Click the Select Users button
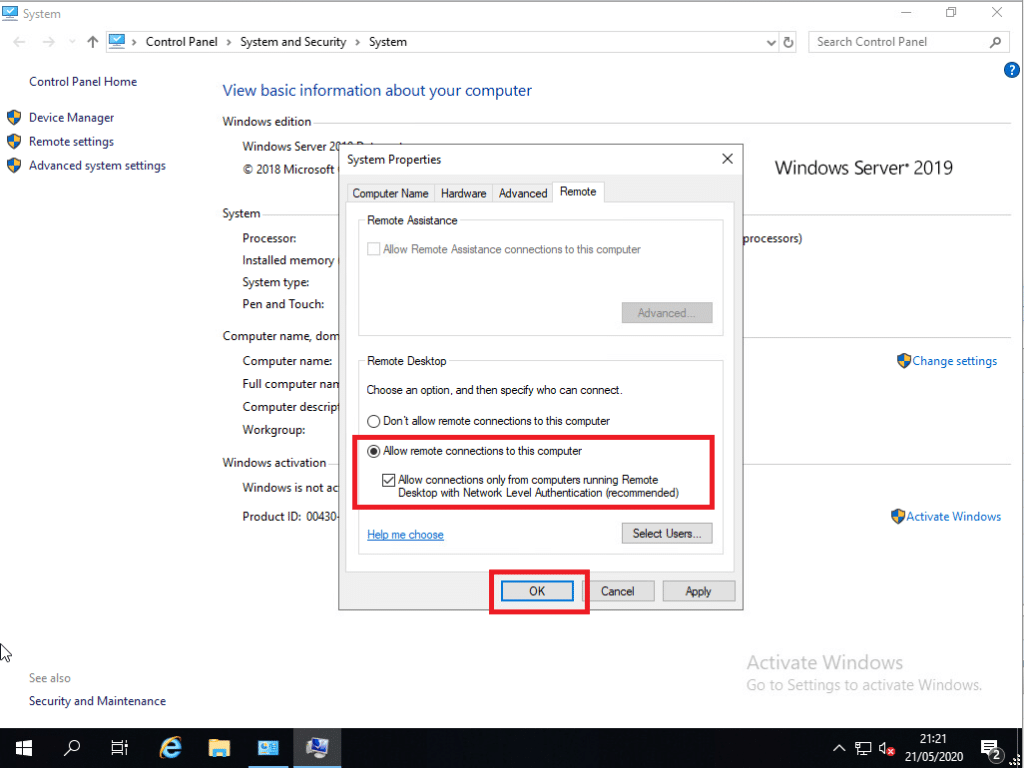The height and width of the screenshot is (768, 1024). click(667, 534)
